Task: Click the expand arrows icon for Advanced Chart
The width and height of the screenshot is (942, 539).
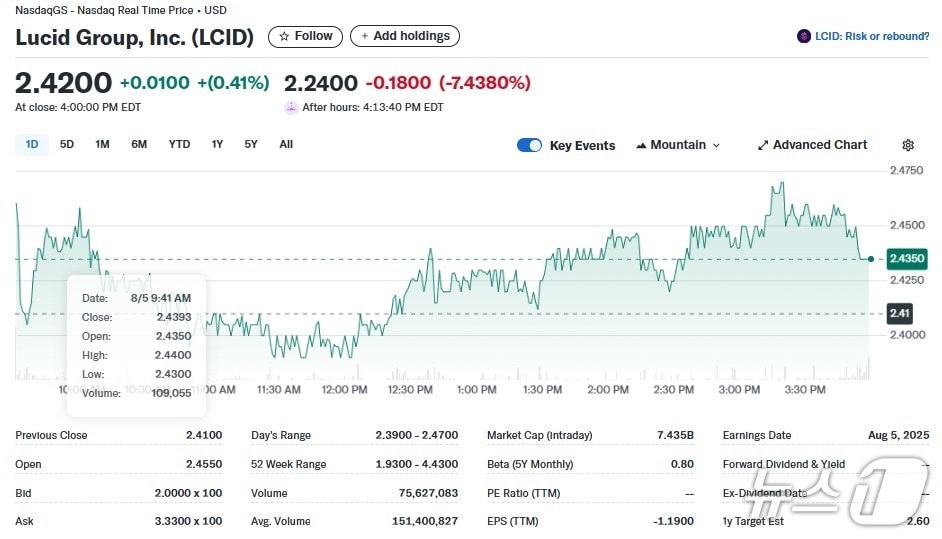Action: point(763,145)
